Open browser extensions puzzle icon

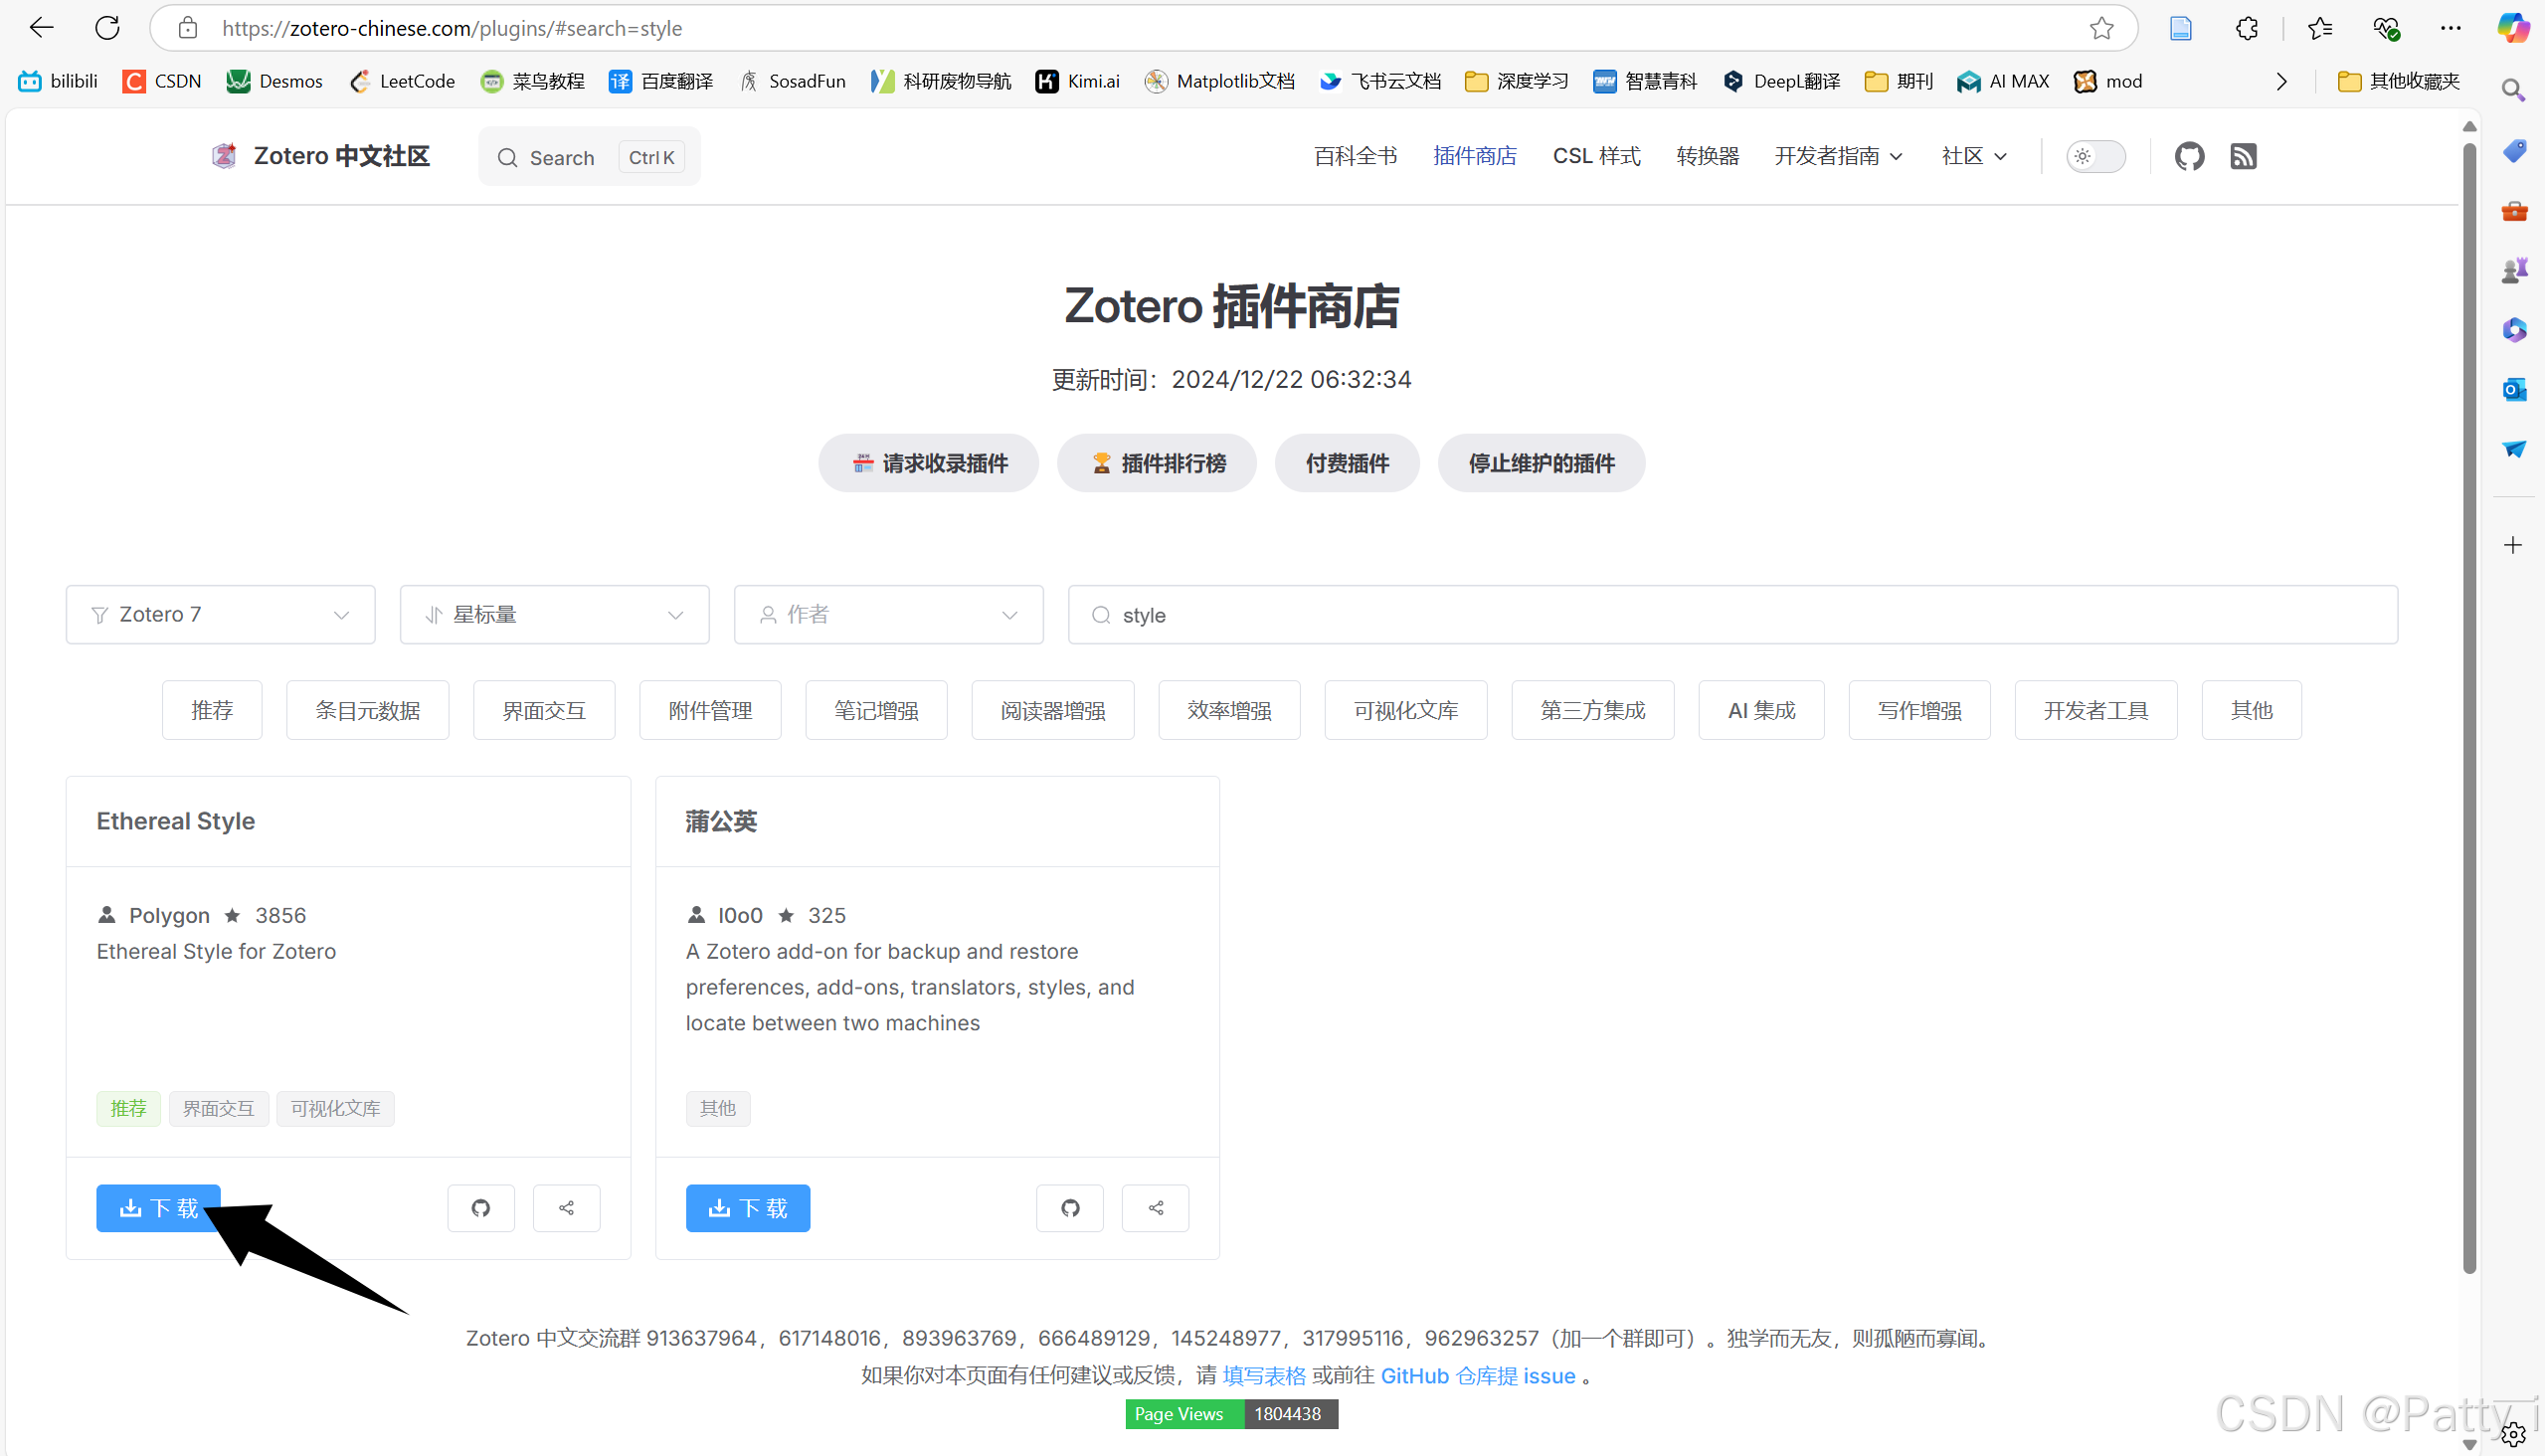coord(2246,28)
